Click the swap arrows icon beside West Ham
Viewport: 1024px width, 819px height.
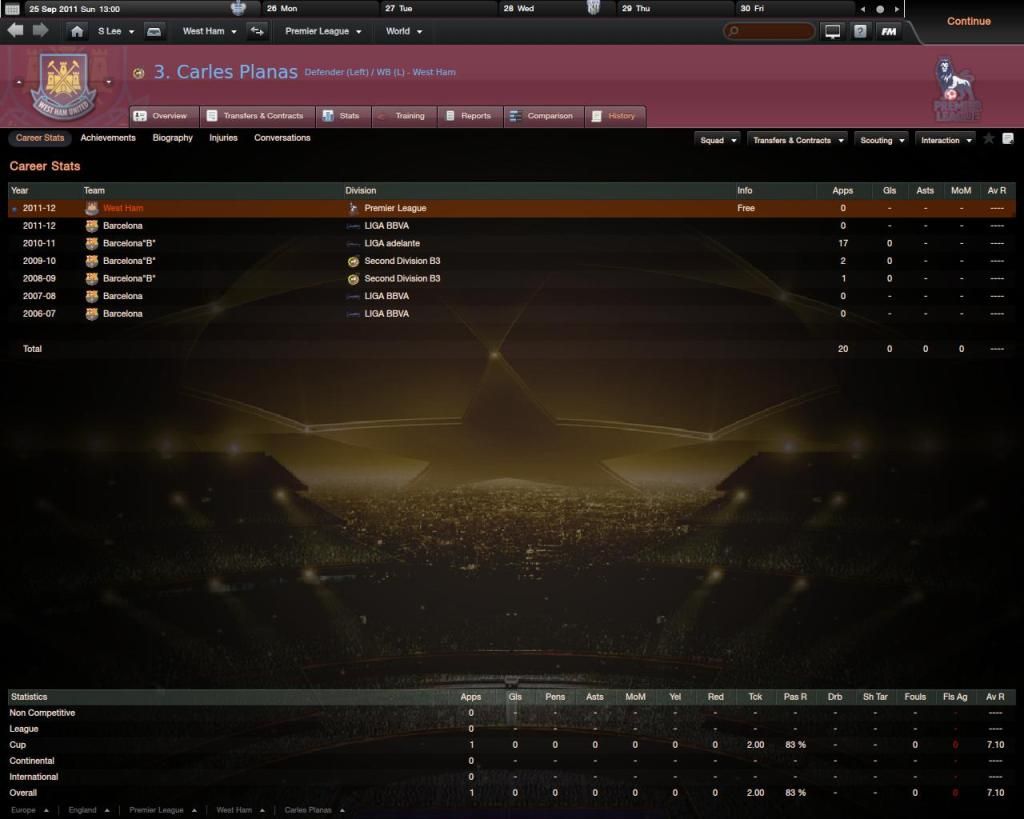(257, 31)
